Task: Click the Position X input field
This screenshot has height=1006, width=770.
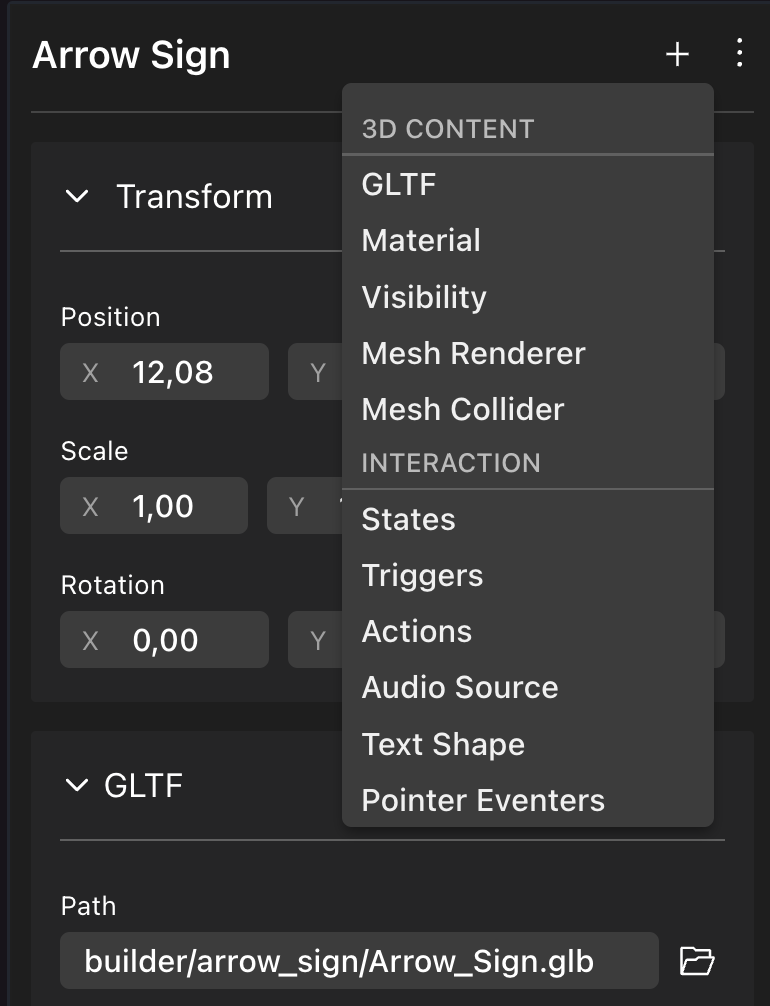Action: point(180,372)
